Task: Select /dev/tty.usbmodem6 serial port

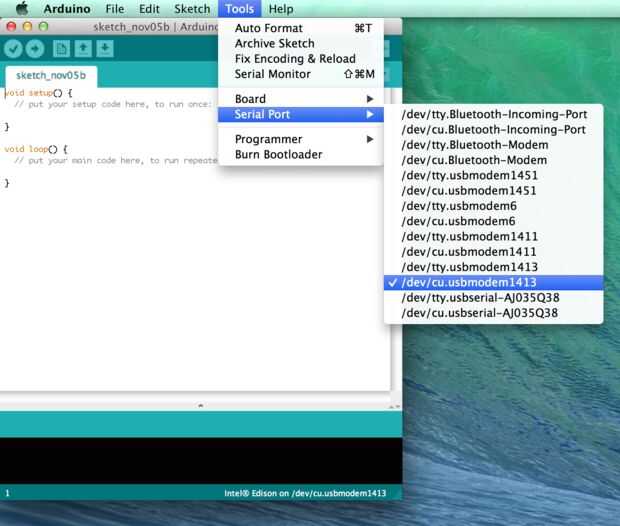Action: coord(493,206)
